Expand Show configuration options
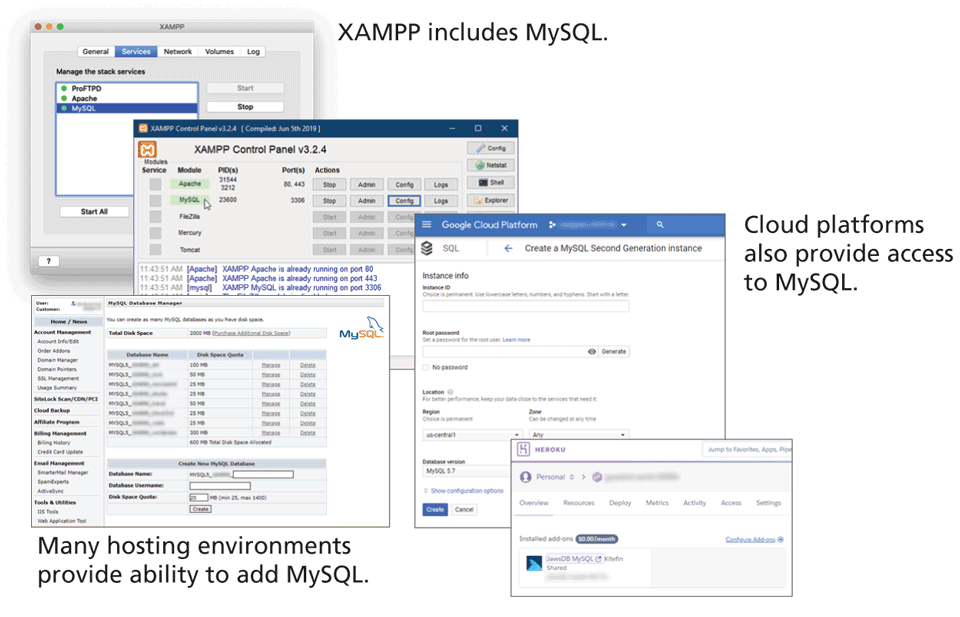Screen dimensions: 960x617 tap(464, 491)
